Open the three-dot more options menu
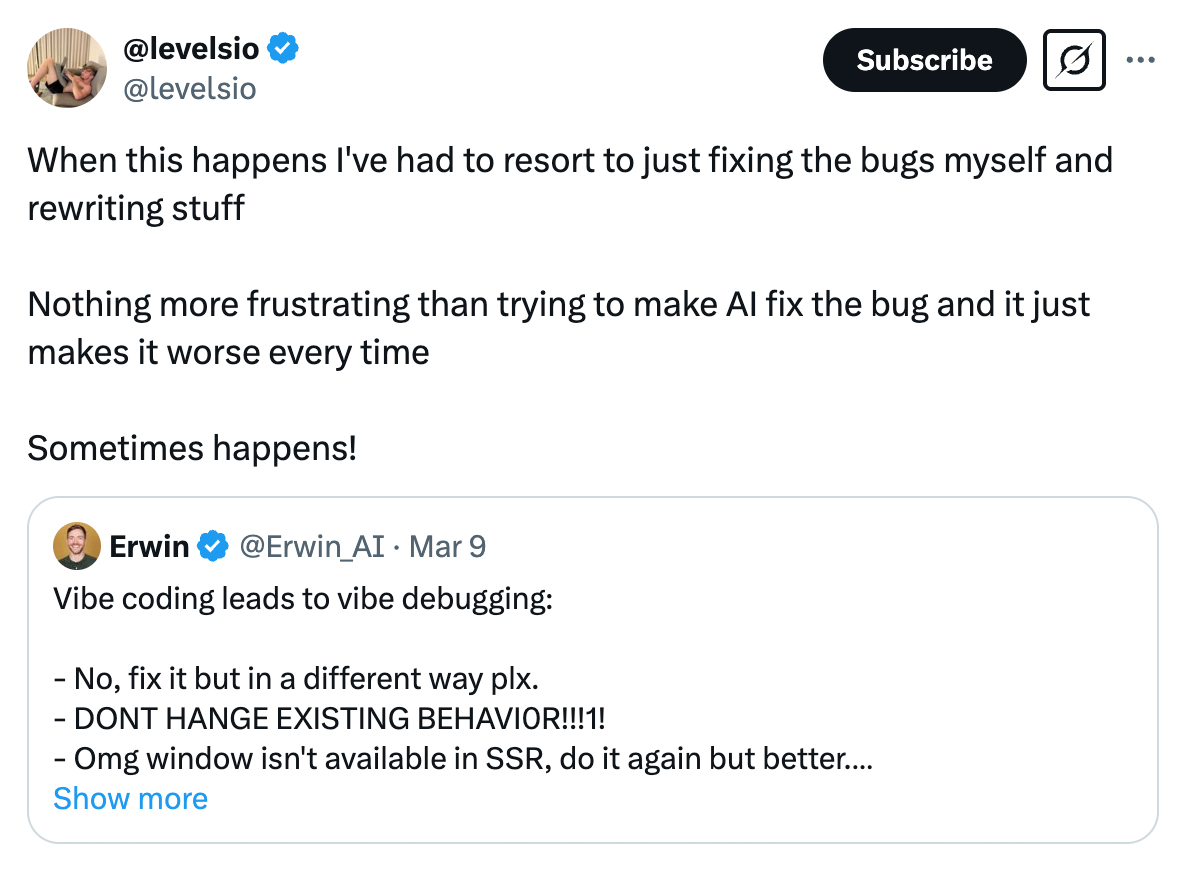Viewport: 1188px width, 870px height. click(1140, 60)
